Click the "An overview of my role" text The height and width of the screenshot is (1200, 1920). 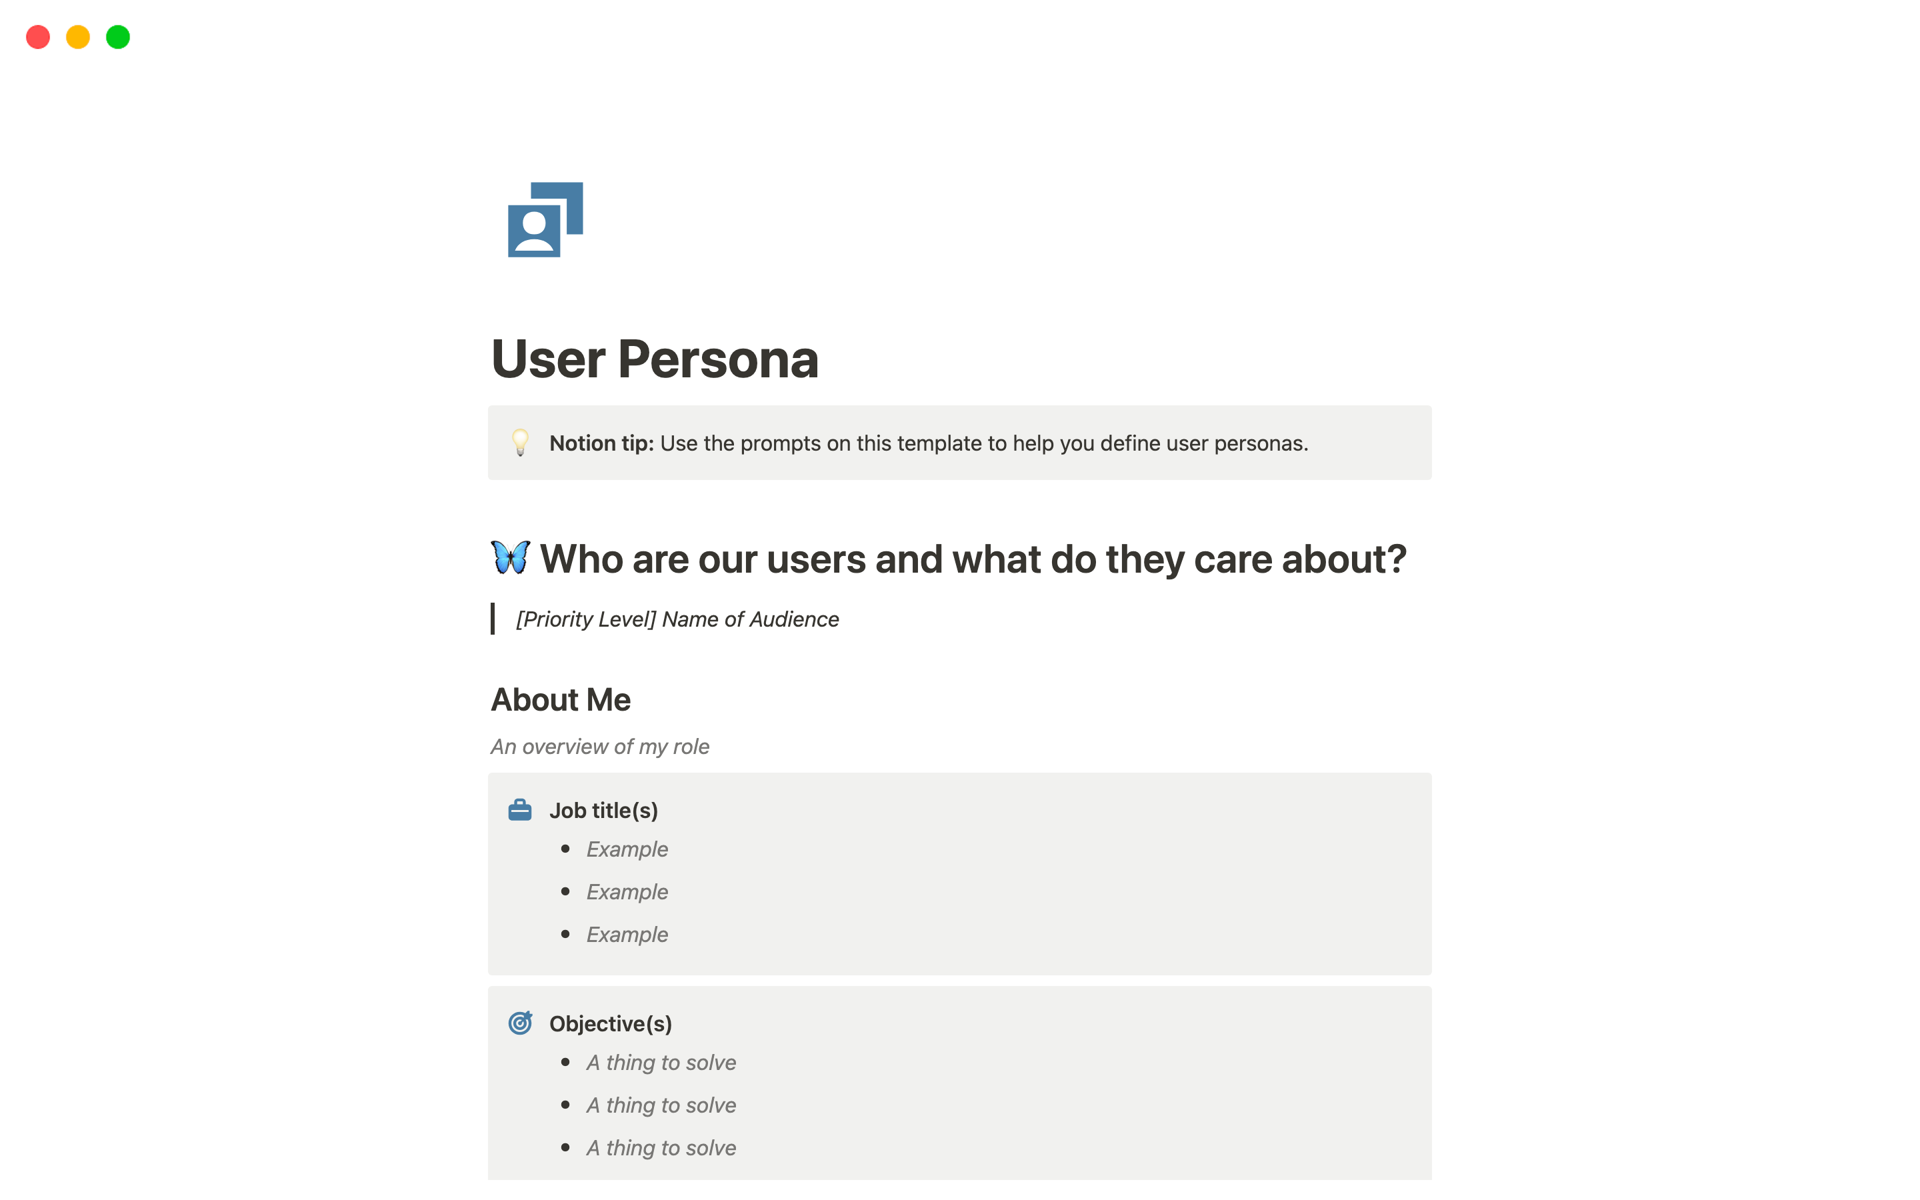pyautogui.click(x=599, y=747)
